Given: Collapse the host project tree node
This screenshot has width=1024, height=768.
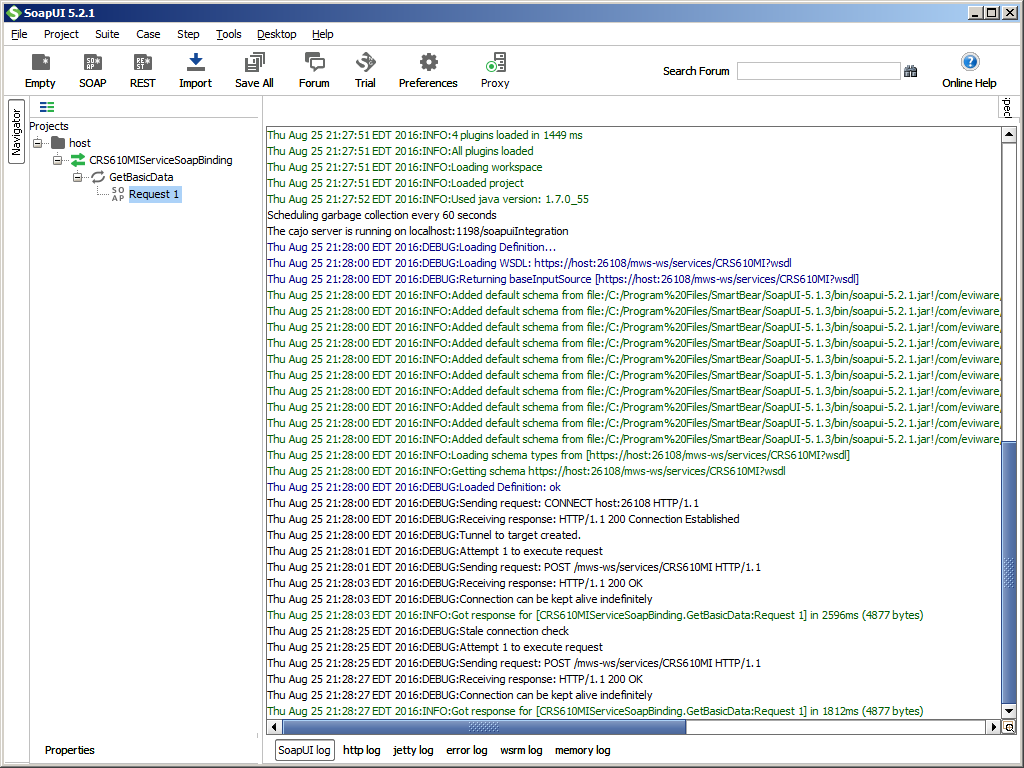Looking at the screenshot, I should pos(39,143).
